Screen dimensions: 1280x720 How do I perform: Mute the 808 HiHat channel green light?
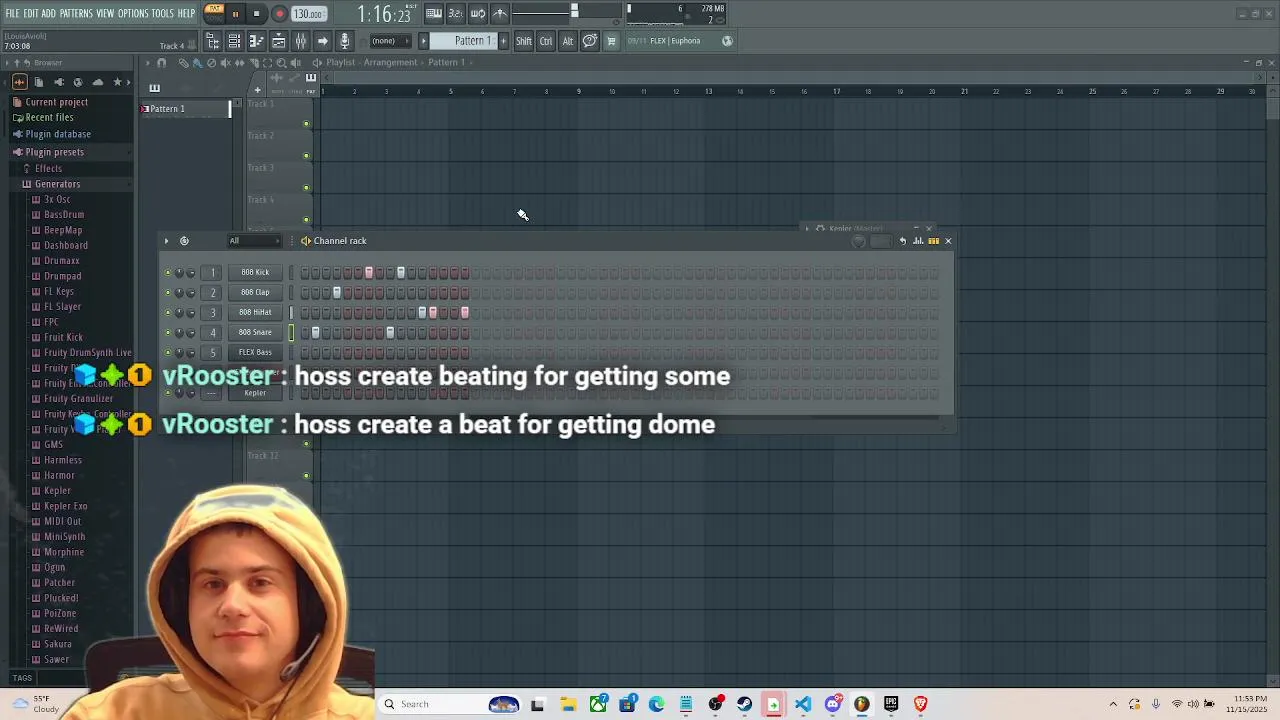click(167, 312)
